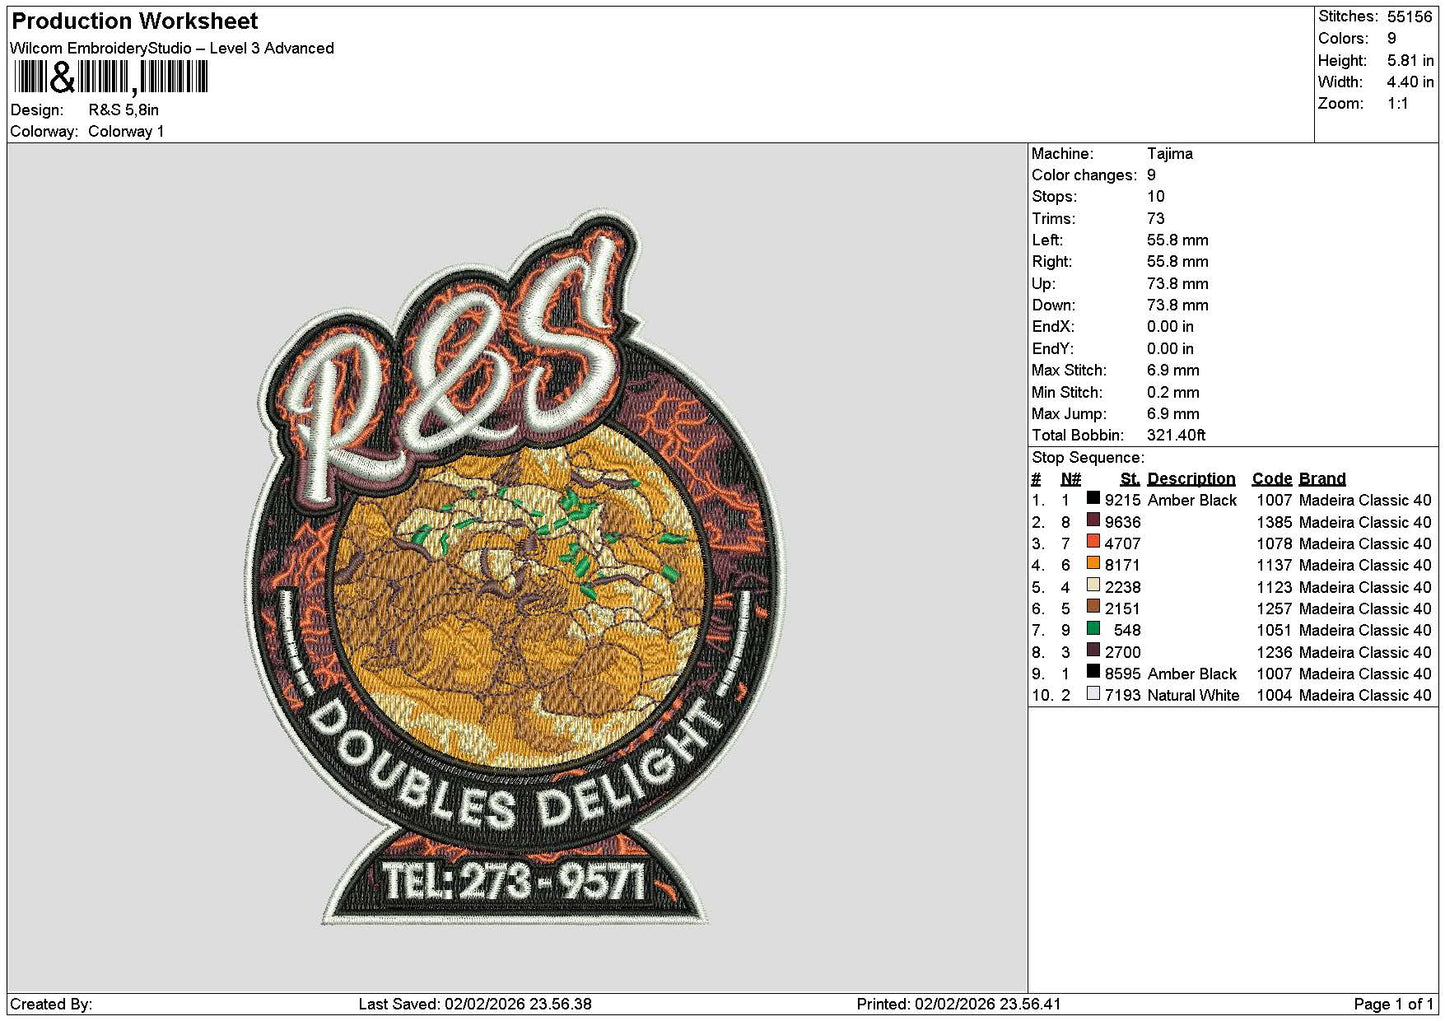This screenshot has height=1021, width=1445.
Task: Click thread code 1123 in row 5
Action: [x=1274, y=587]
